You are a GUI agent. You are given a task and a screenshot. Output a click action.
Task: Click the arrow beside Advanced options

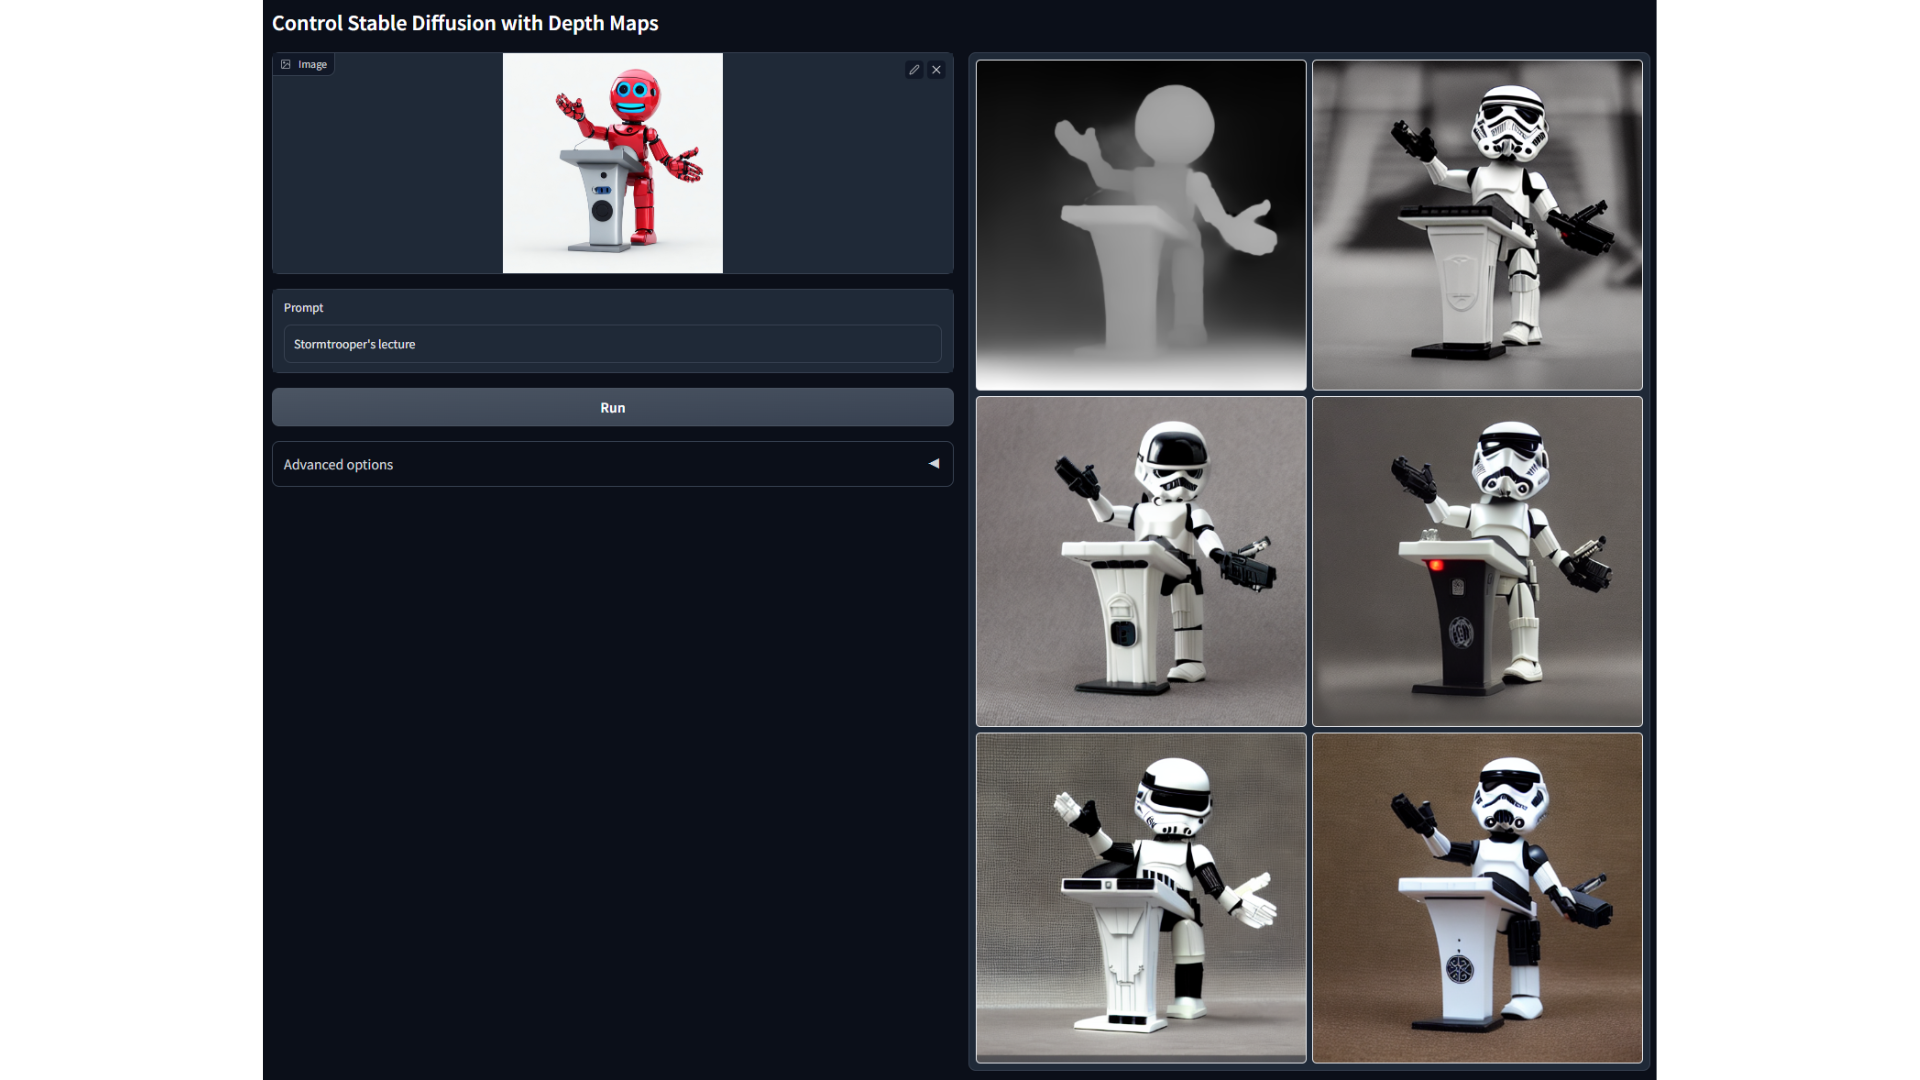(934, 464)
